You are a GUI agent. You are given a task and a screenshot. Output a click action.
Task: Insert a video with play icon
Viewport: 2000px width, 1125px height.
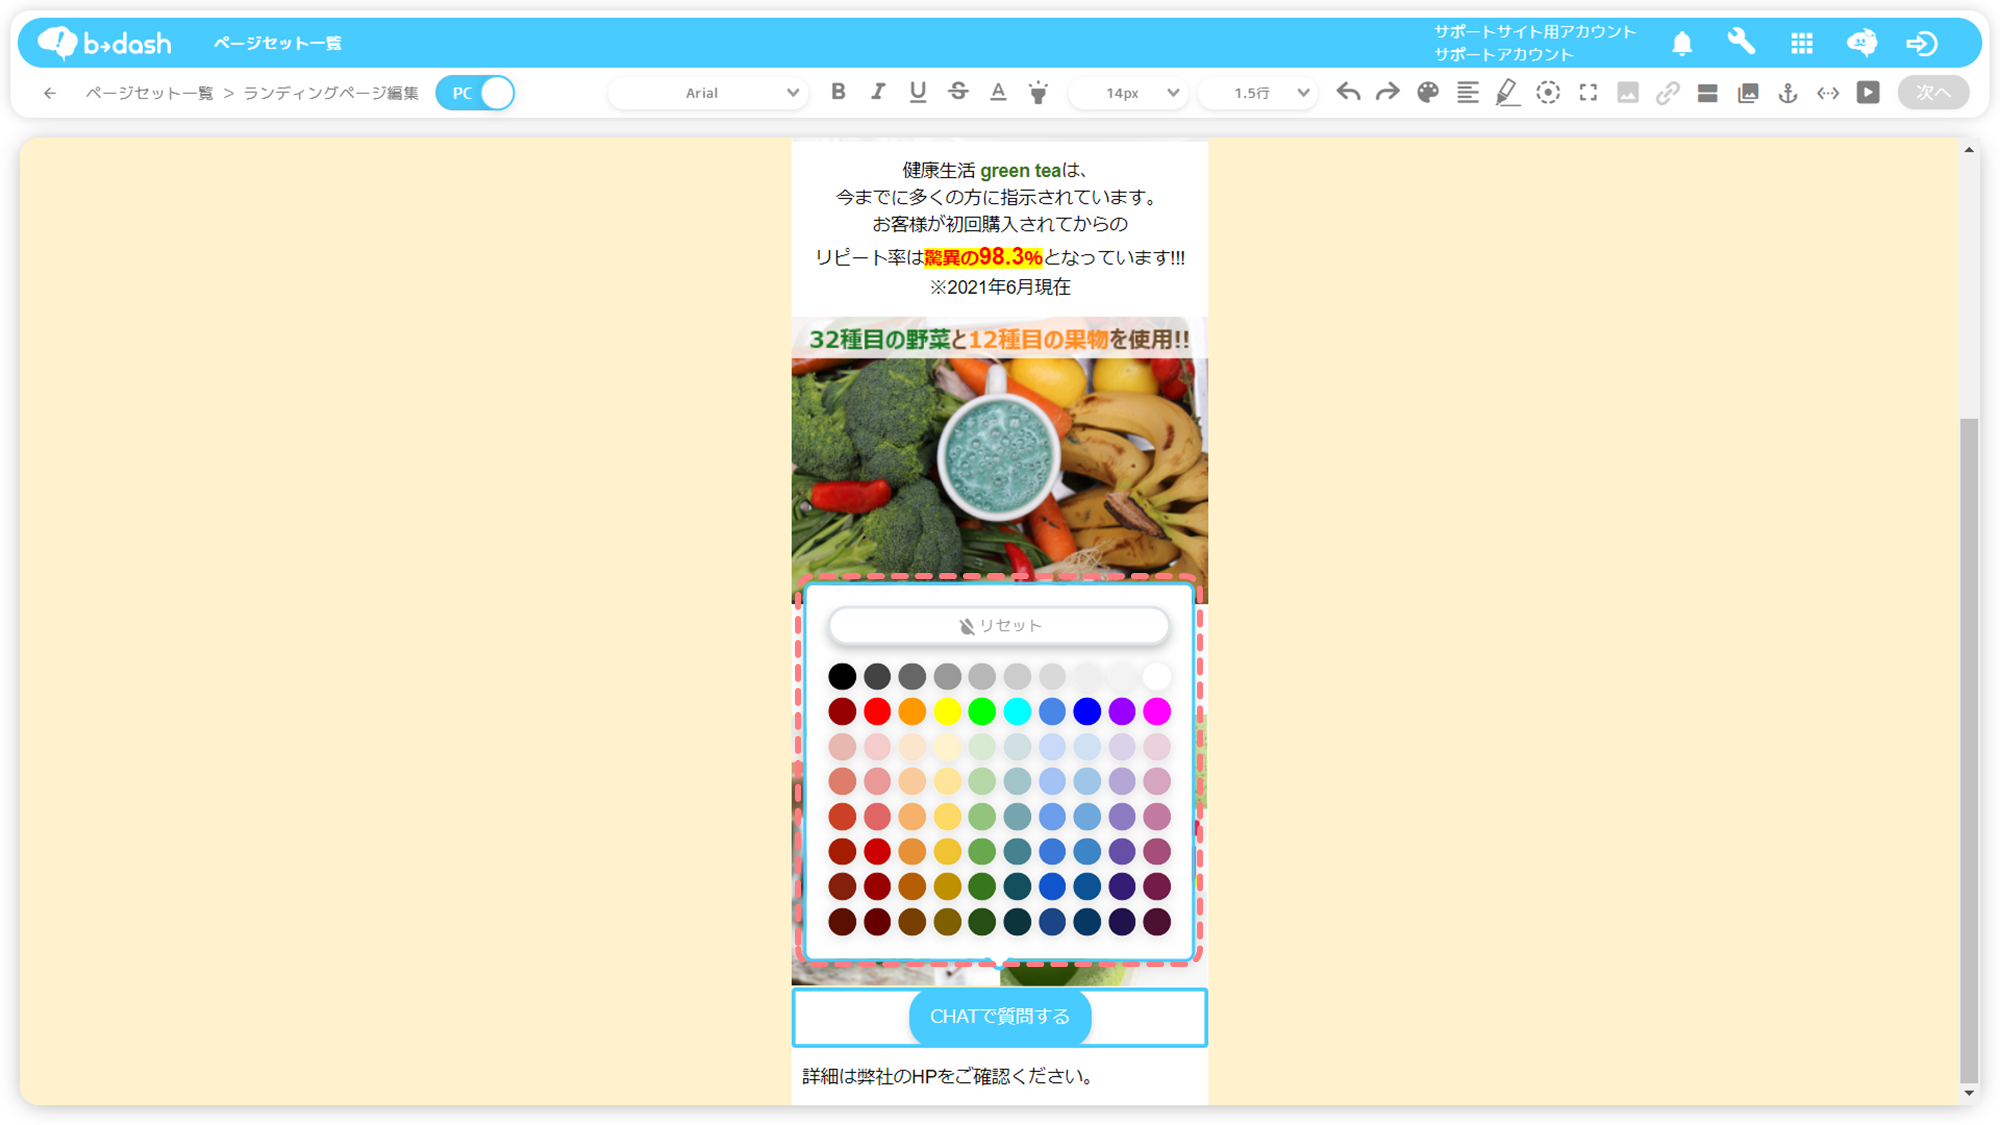pyautogui.click(x=1868, y=93)
